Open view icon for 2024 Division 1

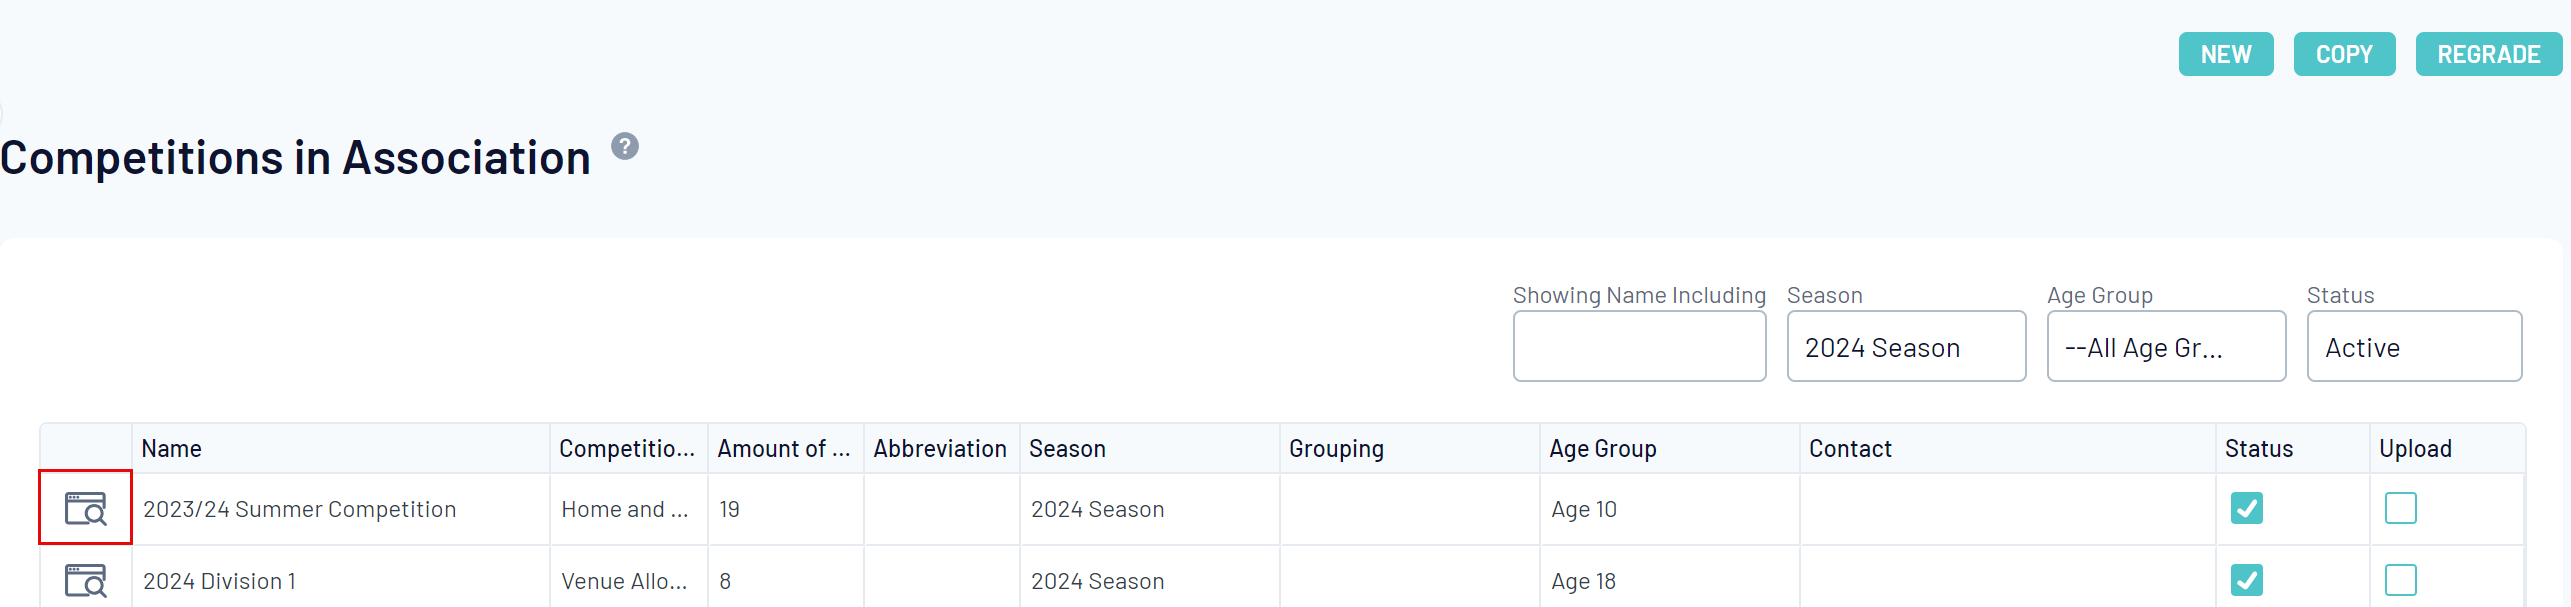coord(85,580)
